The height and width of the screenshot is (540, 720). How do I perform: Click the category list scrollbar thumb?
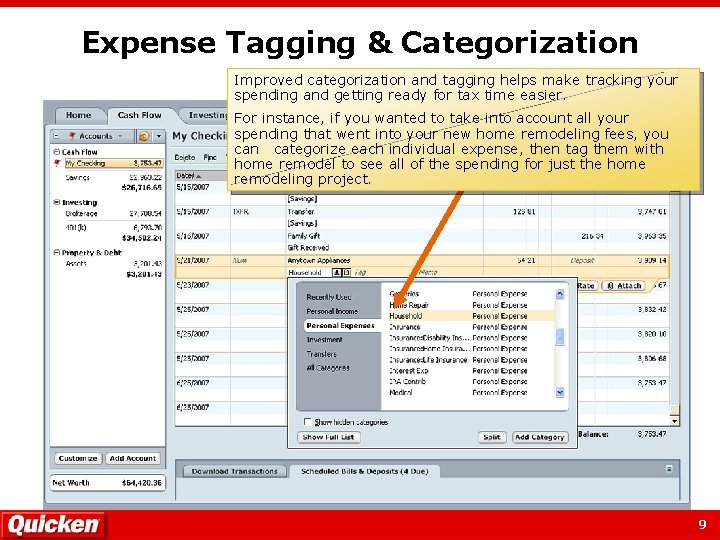tap(560, 337)
